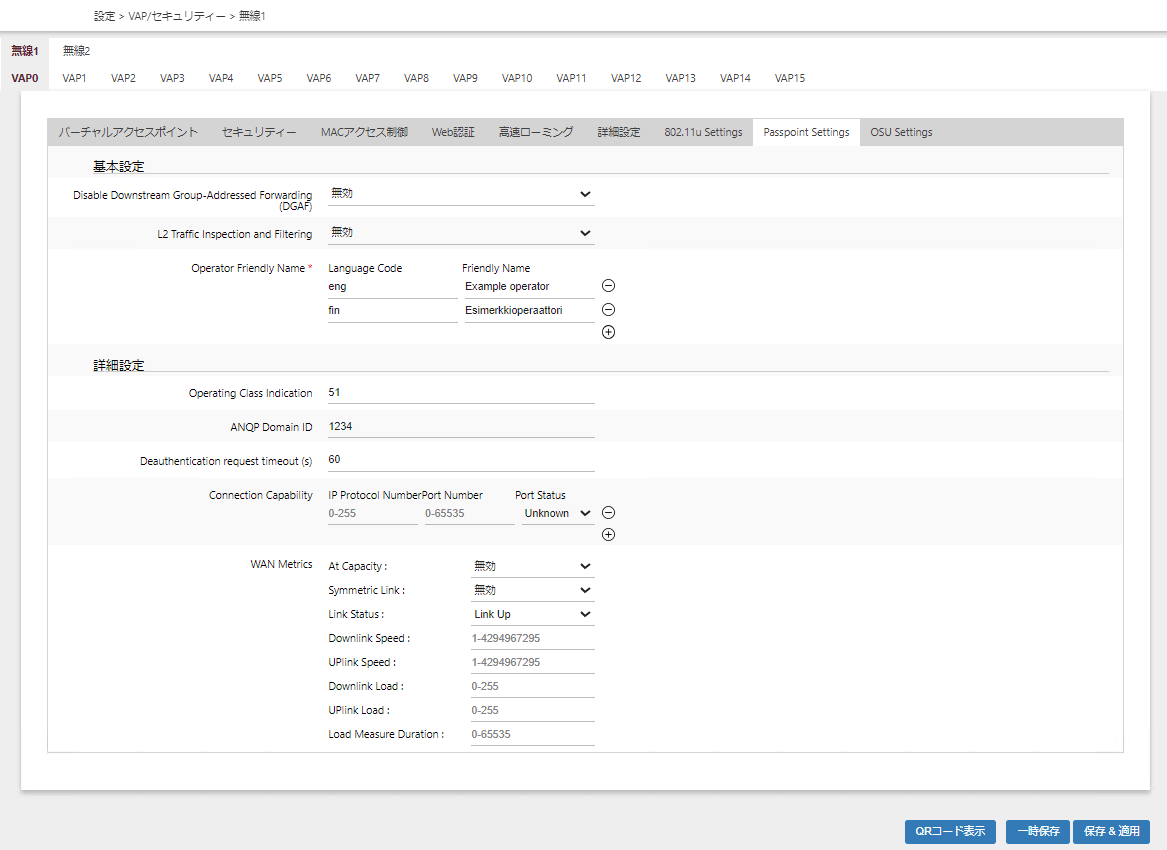Click the 保存＆適用 button
Image resolution: width=1167 pixels, height=850 pixels.
click(1111, 831)
